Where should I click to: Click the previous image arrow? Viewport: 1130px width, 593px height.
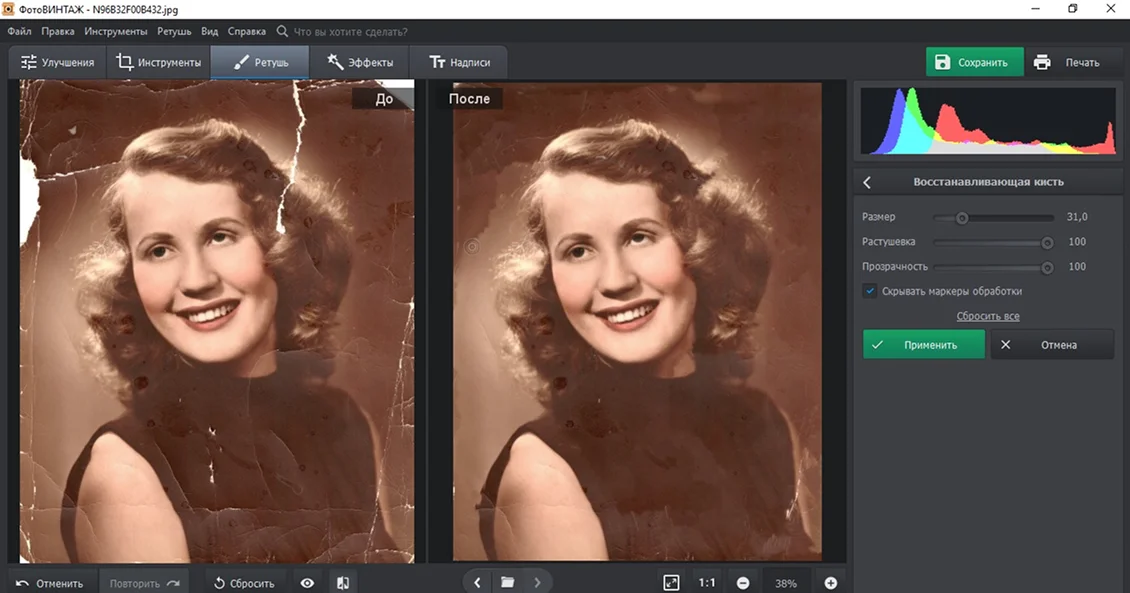click(x=477, y=581)
